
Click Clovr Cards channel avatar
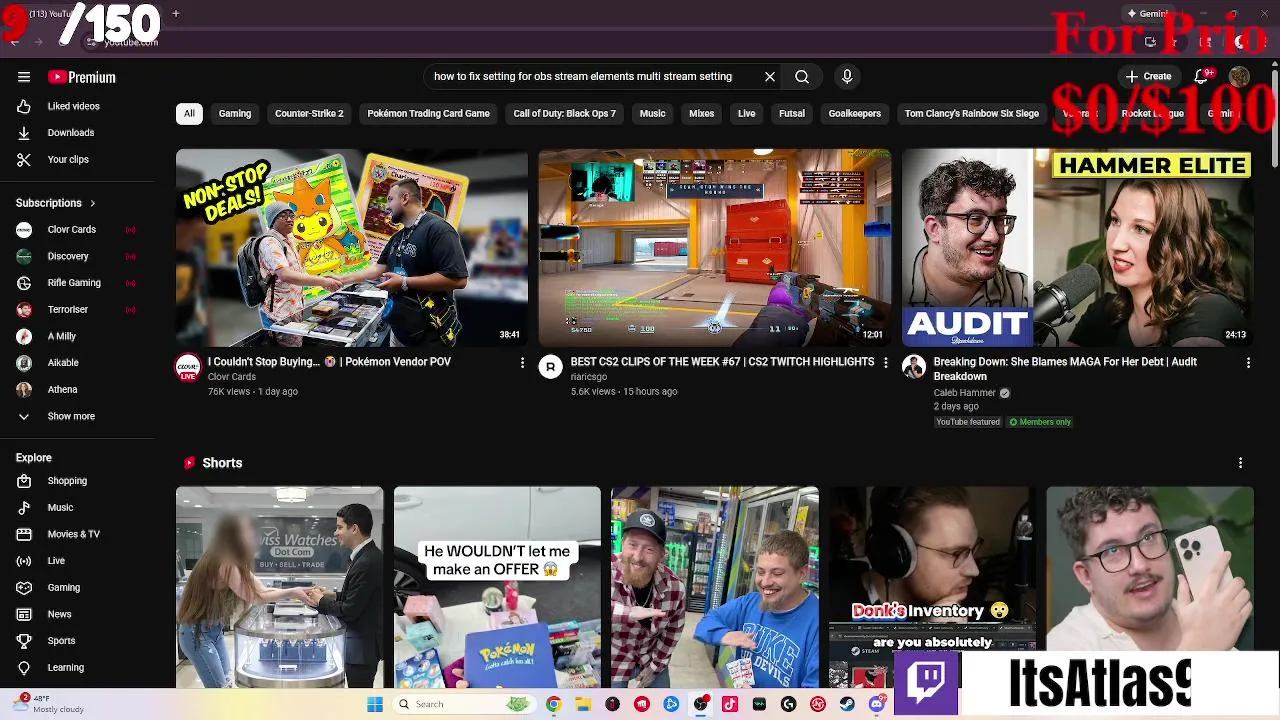click(x=188, y=367)
